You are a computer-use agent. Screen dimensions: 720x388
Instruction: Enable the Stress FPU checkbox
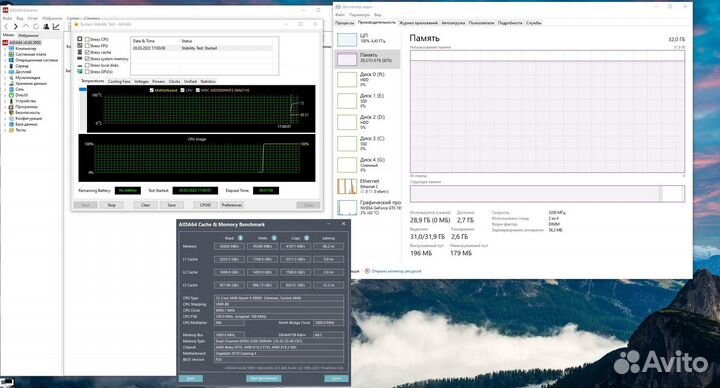tap(87, 46)
